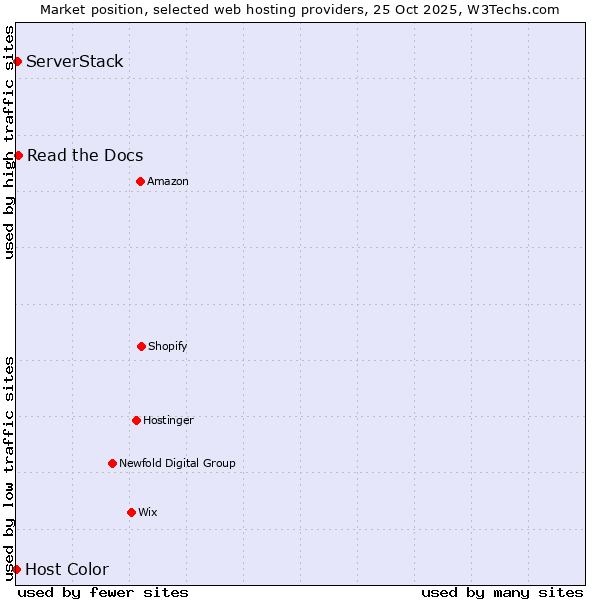
Task: Click the Newfold Digital Group red marker
Action: click(x=112, y=463)
